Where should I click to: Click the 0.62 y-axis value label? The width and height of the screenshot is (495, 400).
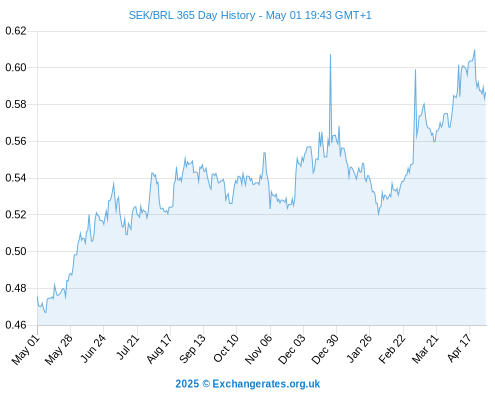[16, 31]
